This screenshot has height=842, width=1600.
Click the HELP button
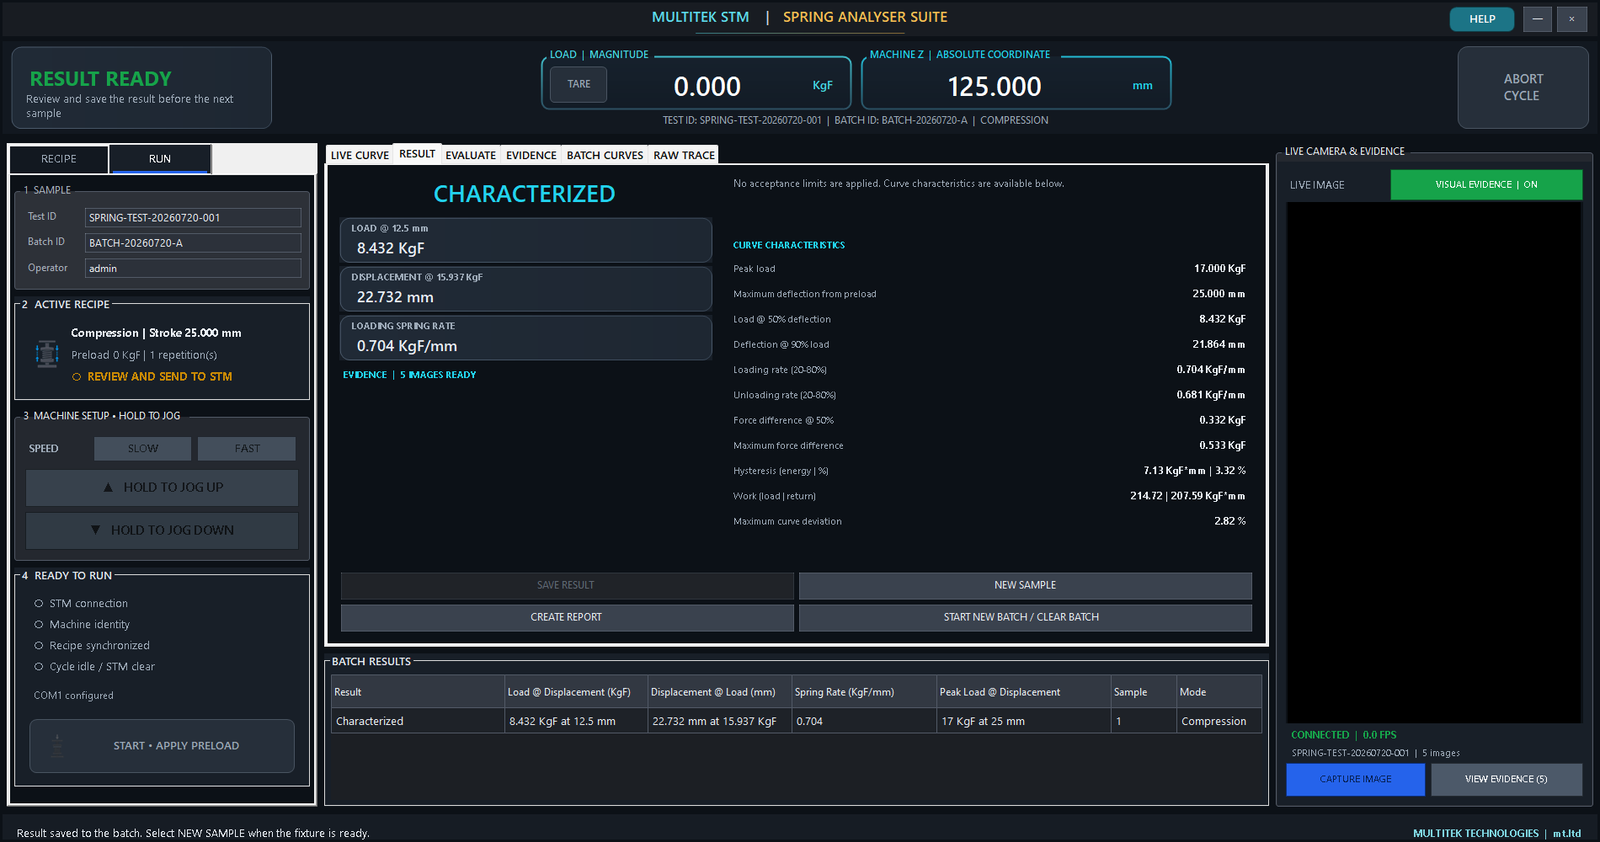click(x=1482, y=19)
